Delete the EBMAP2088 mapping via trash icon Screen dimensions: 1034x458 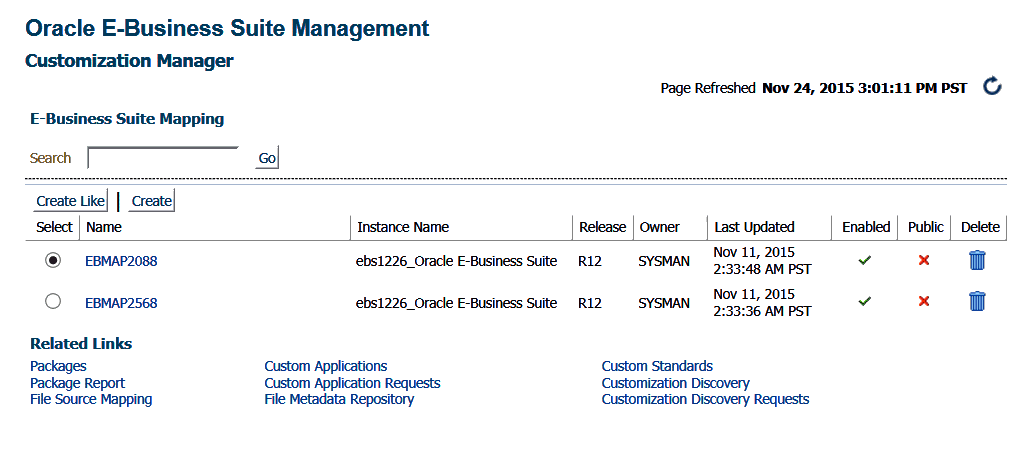(977, 261)
